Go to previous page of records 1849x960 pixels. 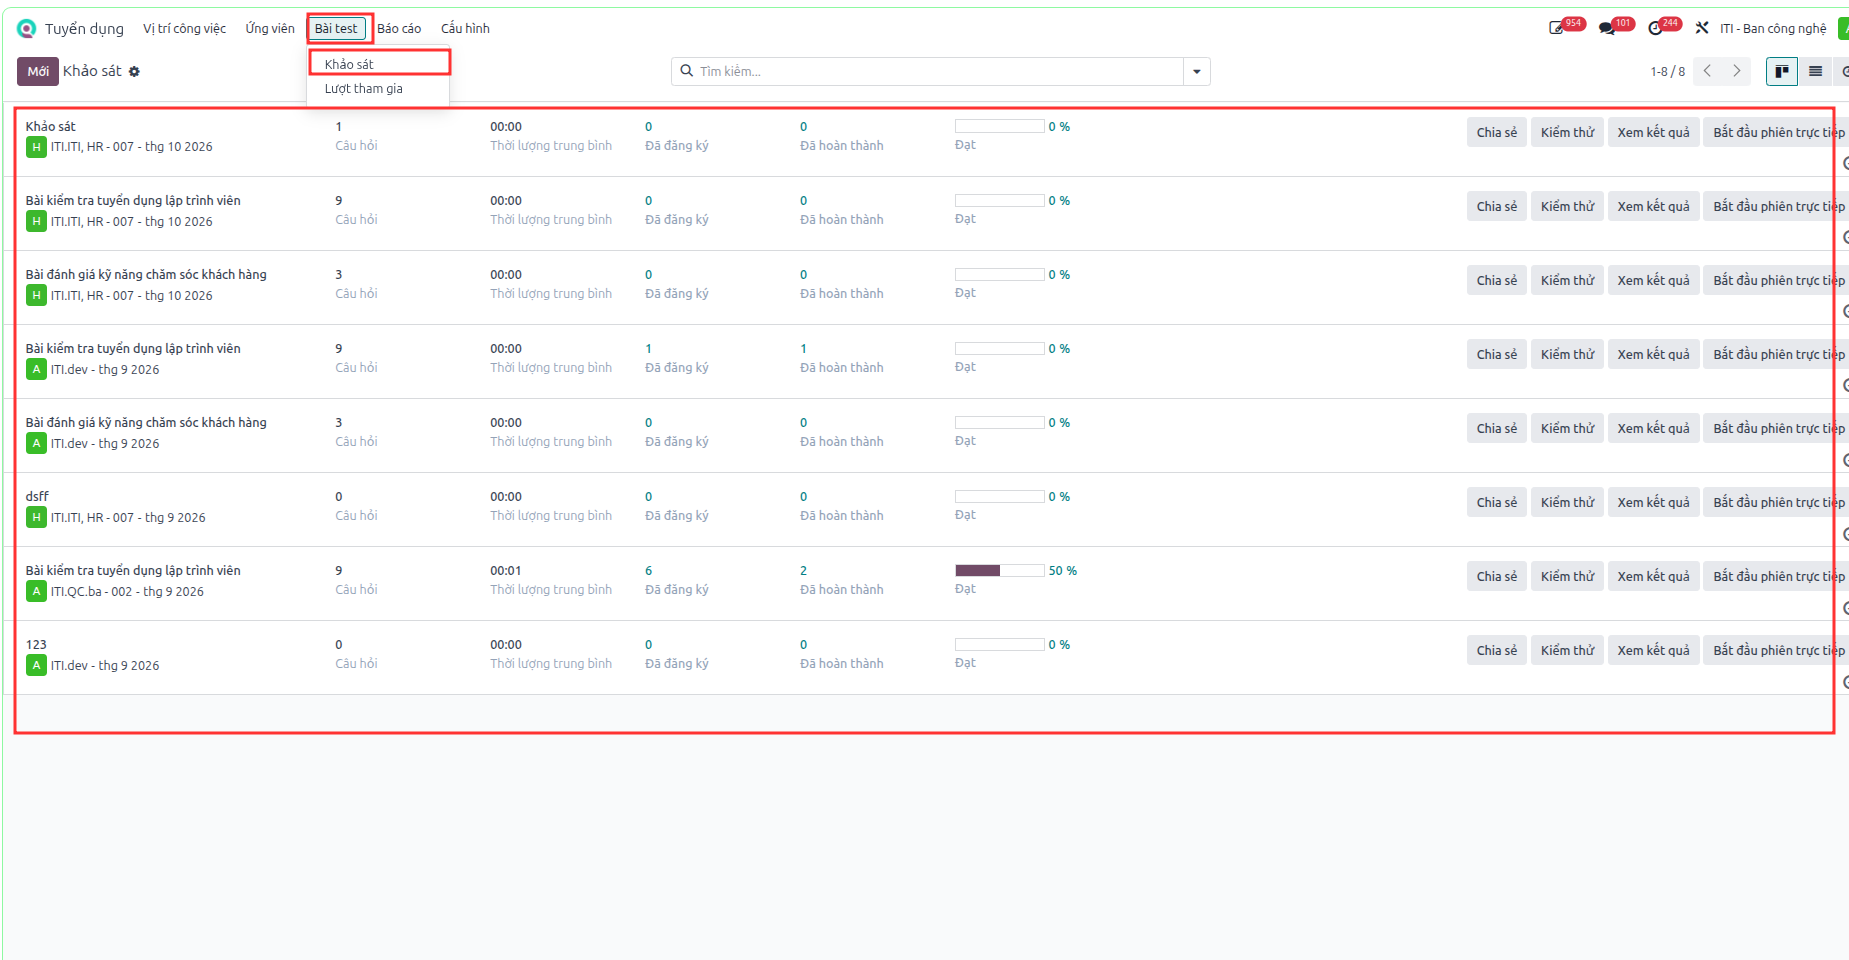point(1708,71)
